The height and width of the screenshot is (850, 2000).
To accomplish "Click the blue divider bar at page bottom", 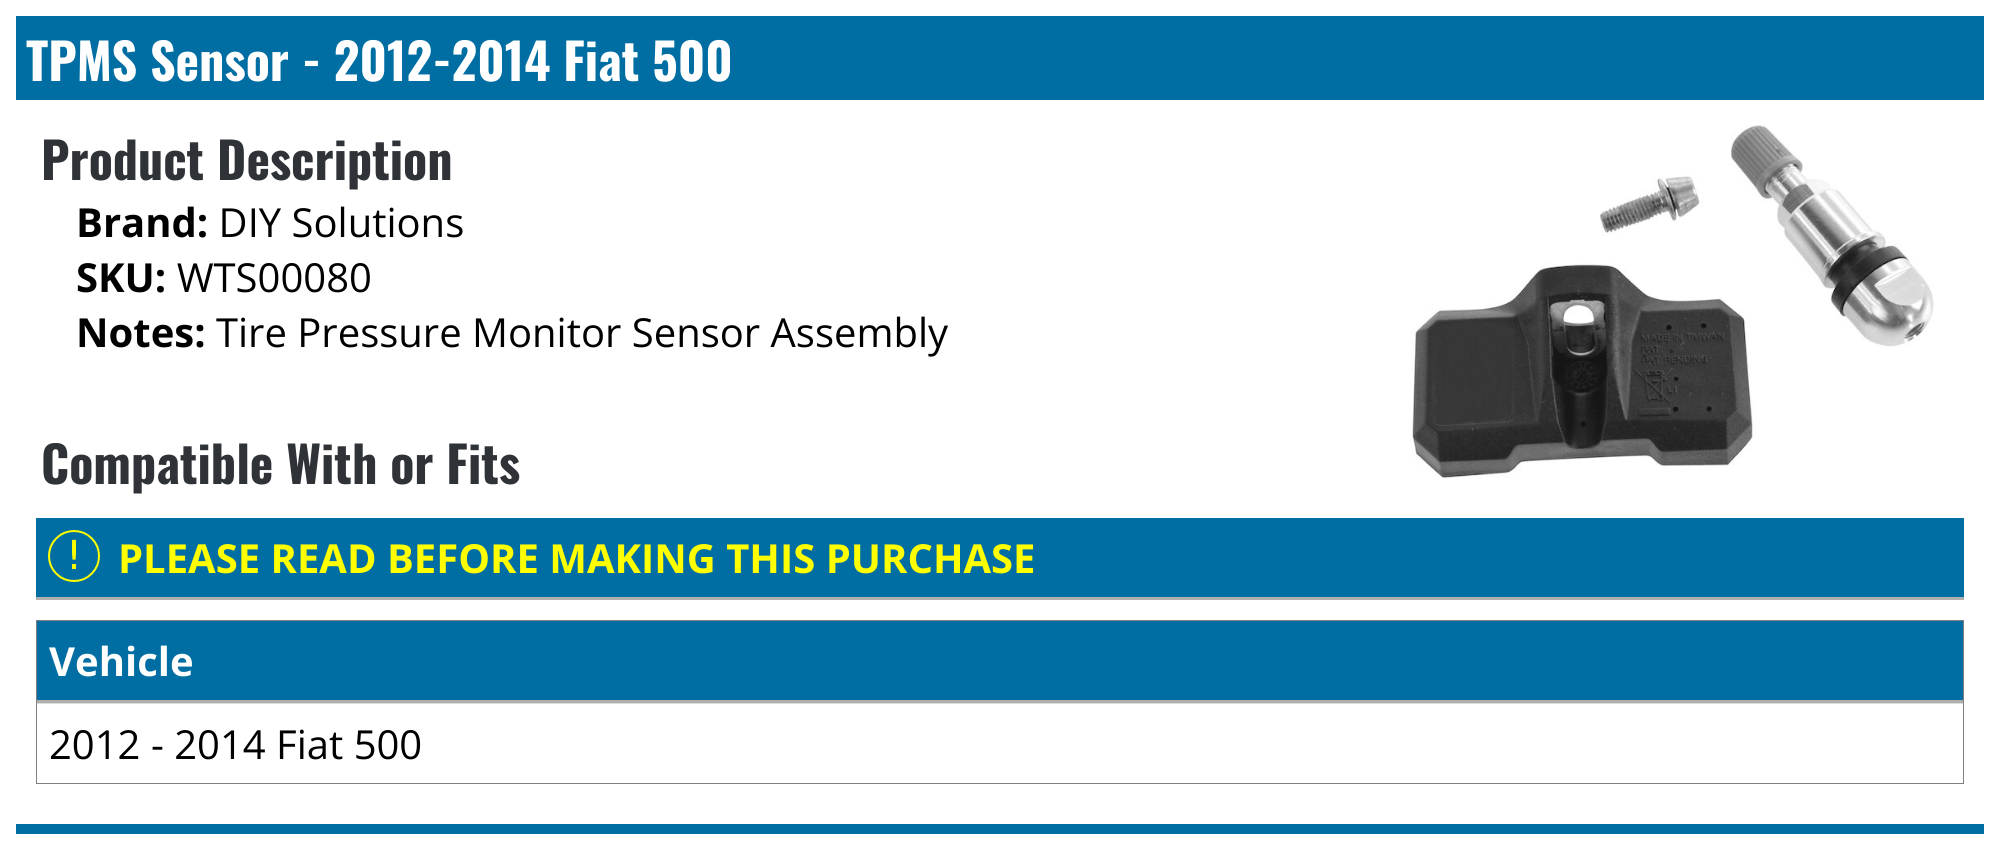I will click(x=1000, y=829).
